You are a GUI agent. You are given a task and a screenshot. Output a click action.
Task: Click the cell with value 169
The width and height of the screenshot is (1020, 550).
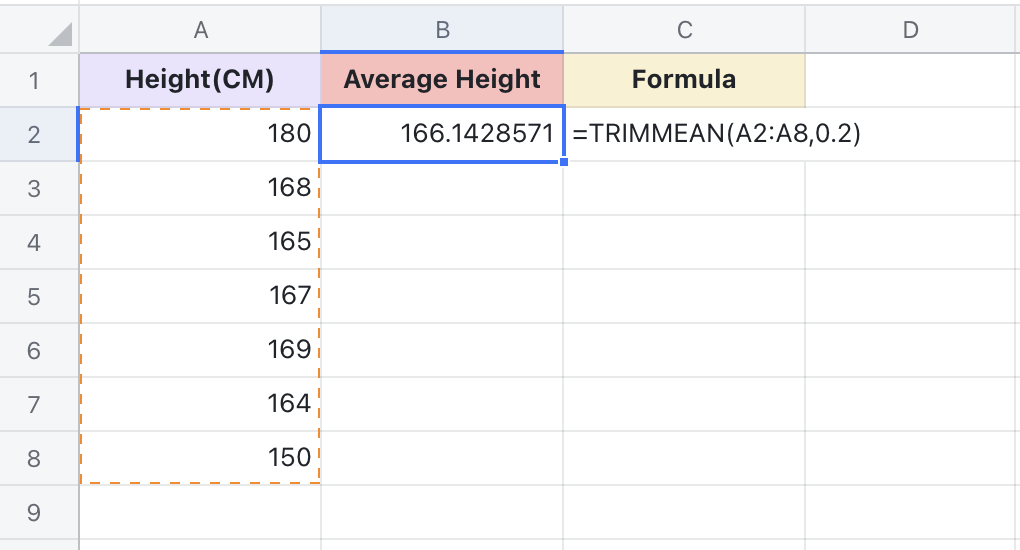[x=200, y=350]
